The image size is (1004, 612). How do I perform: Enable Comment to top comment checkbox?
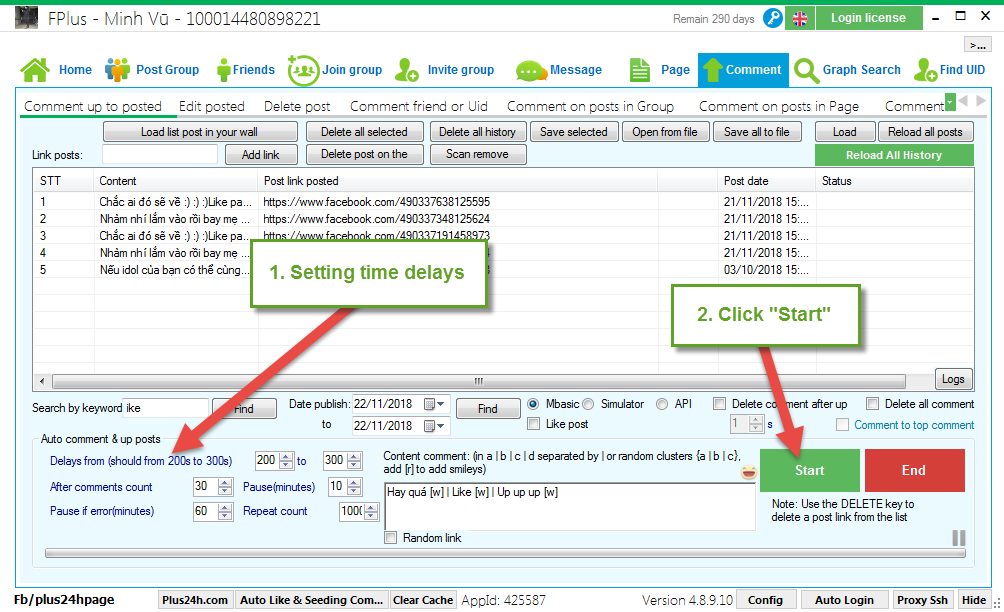coord(843,425)
